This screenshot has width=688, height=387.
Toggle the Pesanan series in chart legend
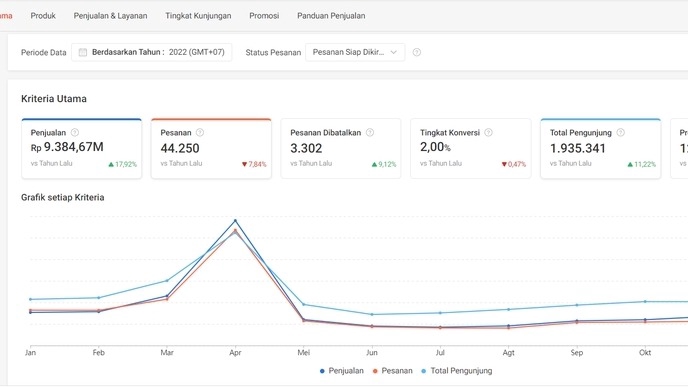click(x=393, y=371)
